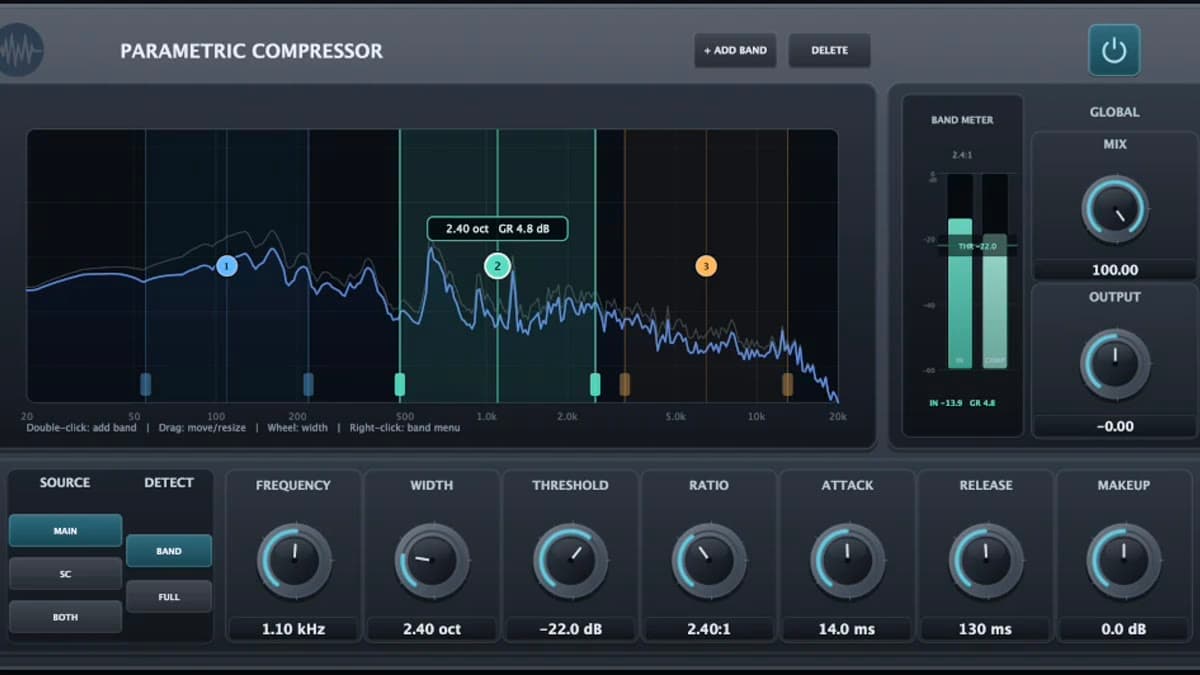Viewport: 1200px width, 675px height.
Task: Click the '20k' frequency axis label
Action: coord(837,416)
